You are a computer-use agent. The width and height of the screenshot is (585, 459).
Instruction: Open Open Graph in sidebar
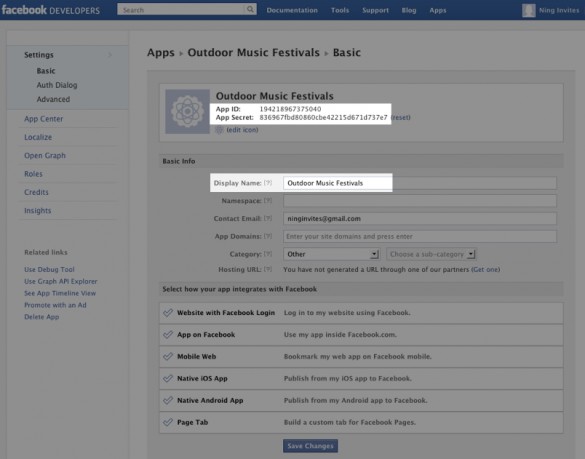click(45, 155)
